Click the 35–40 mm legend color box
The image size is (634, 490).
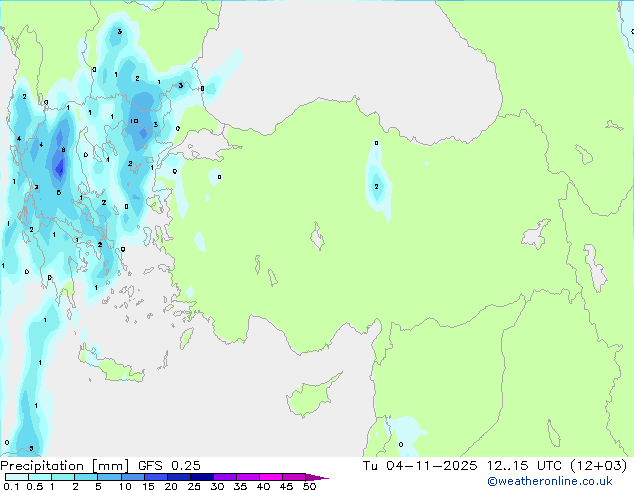pyautogui.click(x=247, y=477)
